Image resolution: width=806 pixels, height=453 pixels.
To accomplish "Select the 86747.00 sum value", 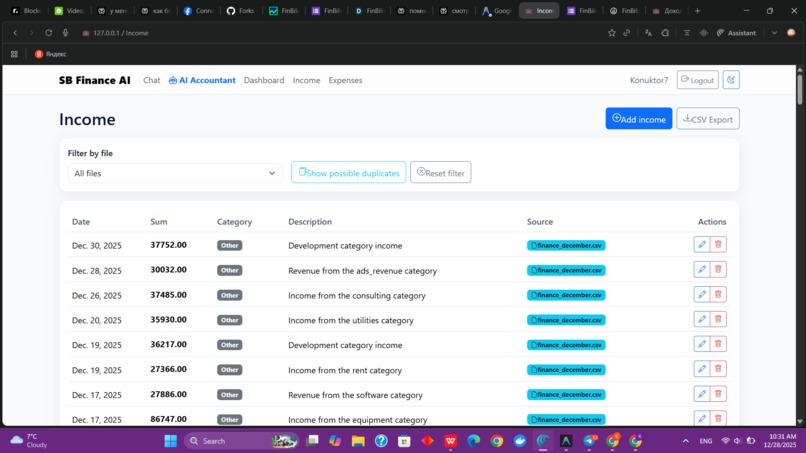I will [x=168, y=419].
